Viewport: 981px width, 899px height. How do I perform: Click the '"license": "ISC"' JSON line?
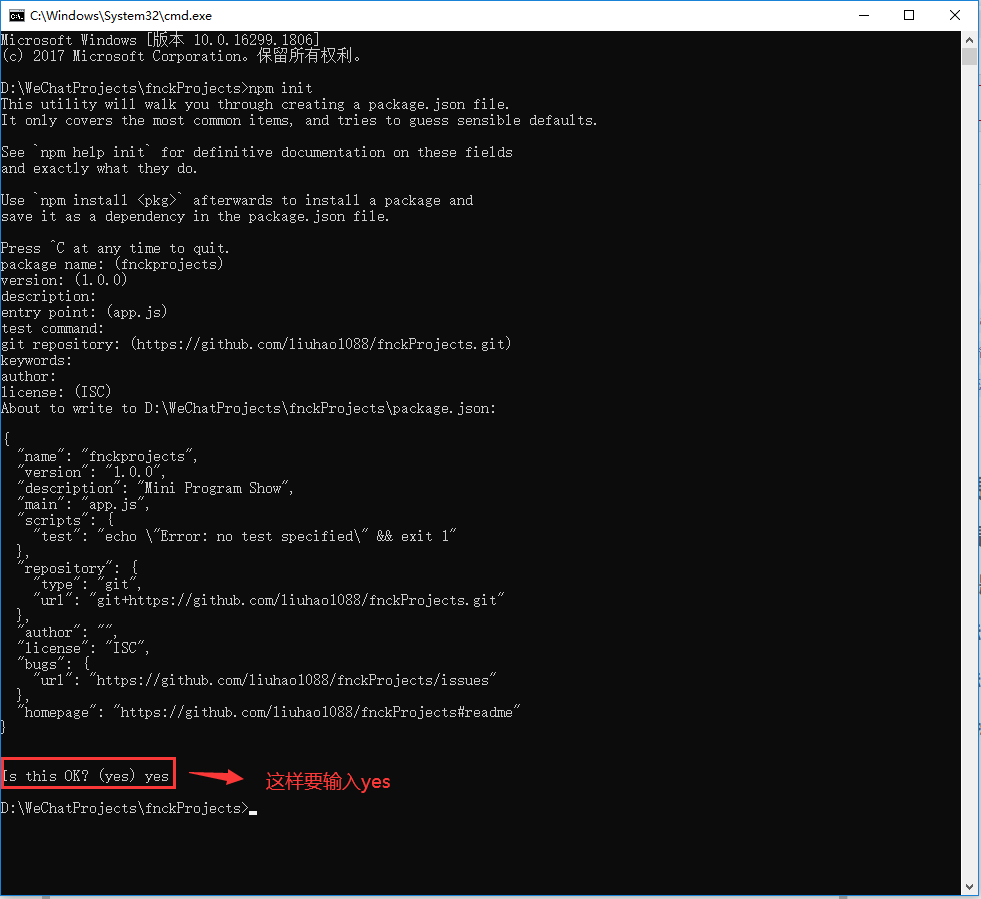(x=83, y=649)
